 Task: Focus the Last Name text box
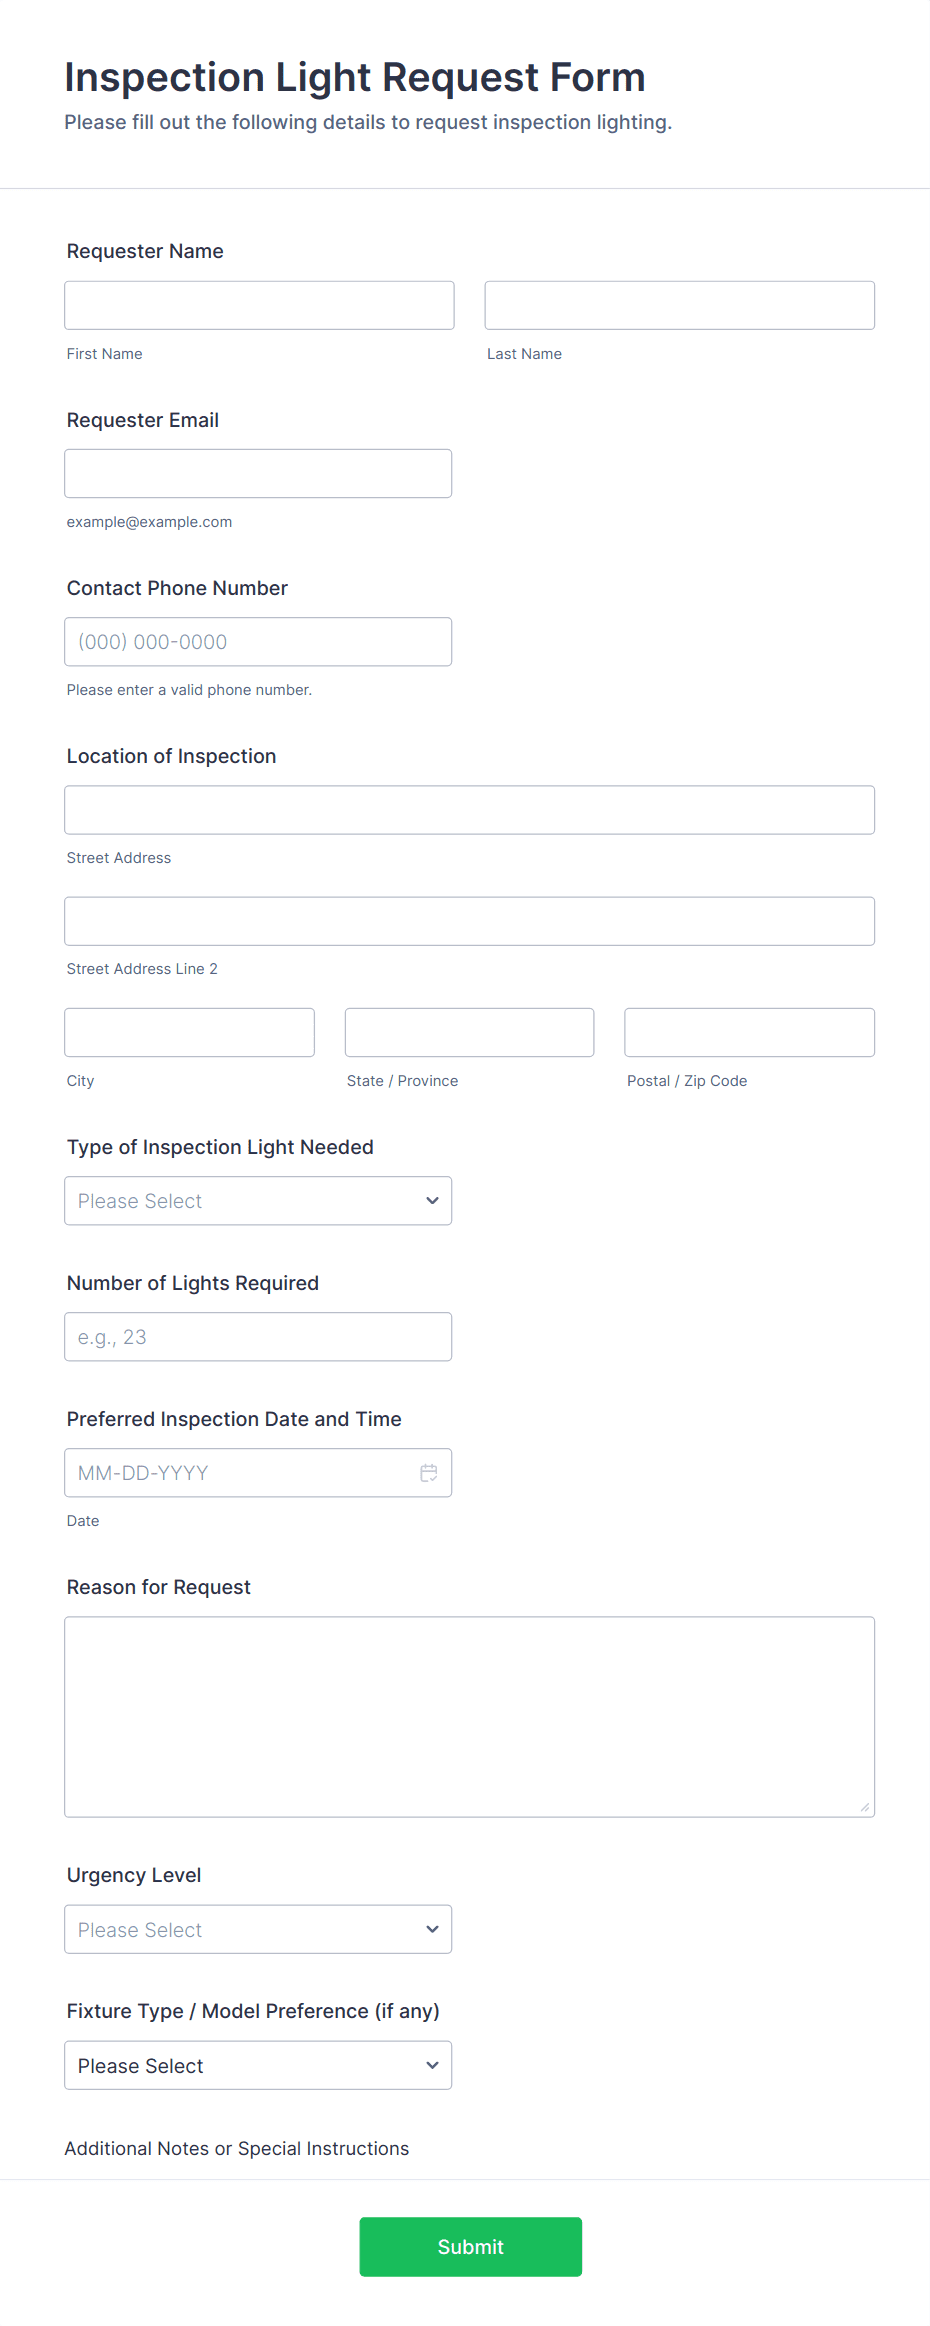tap(679, 305)
